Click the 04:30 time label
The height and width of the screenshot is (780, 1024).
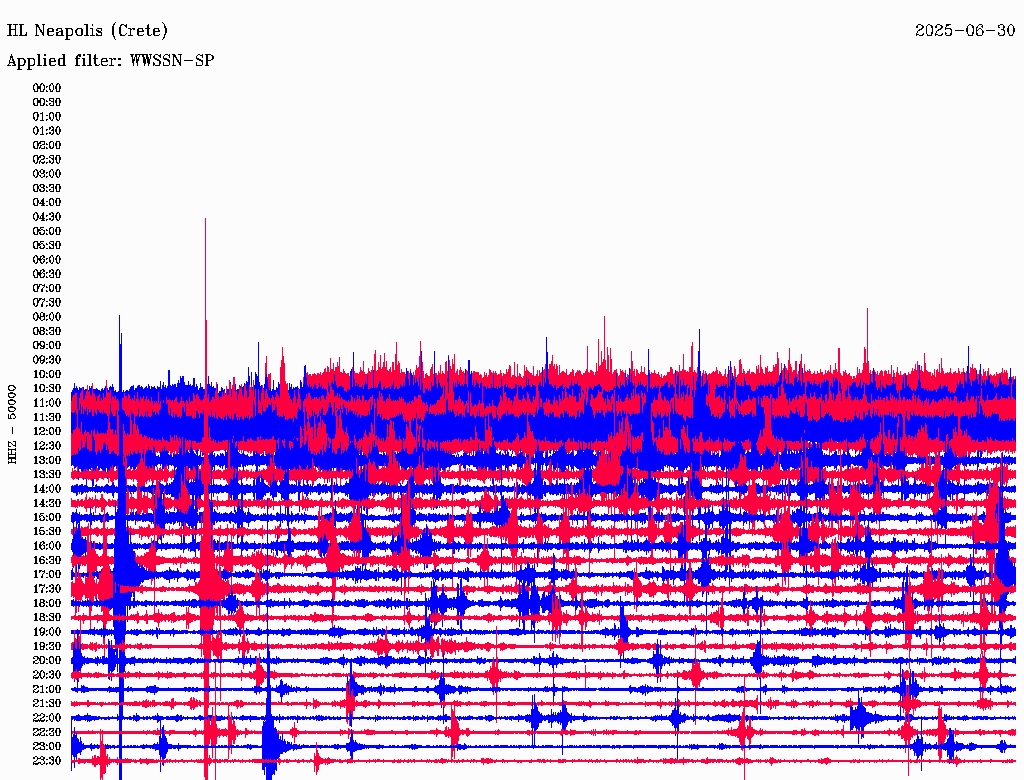47,217
